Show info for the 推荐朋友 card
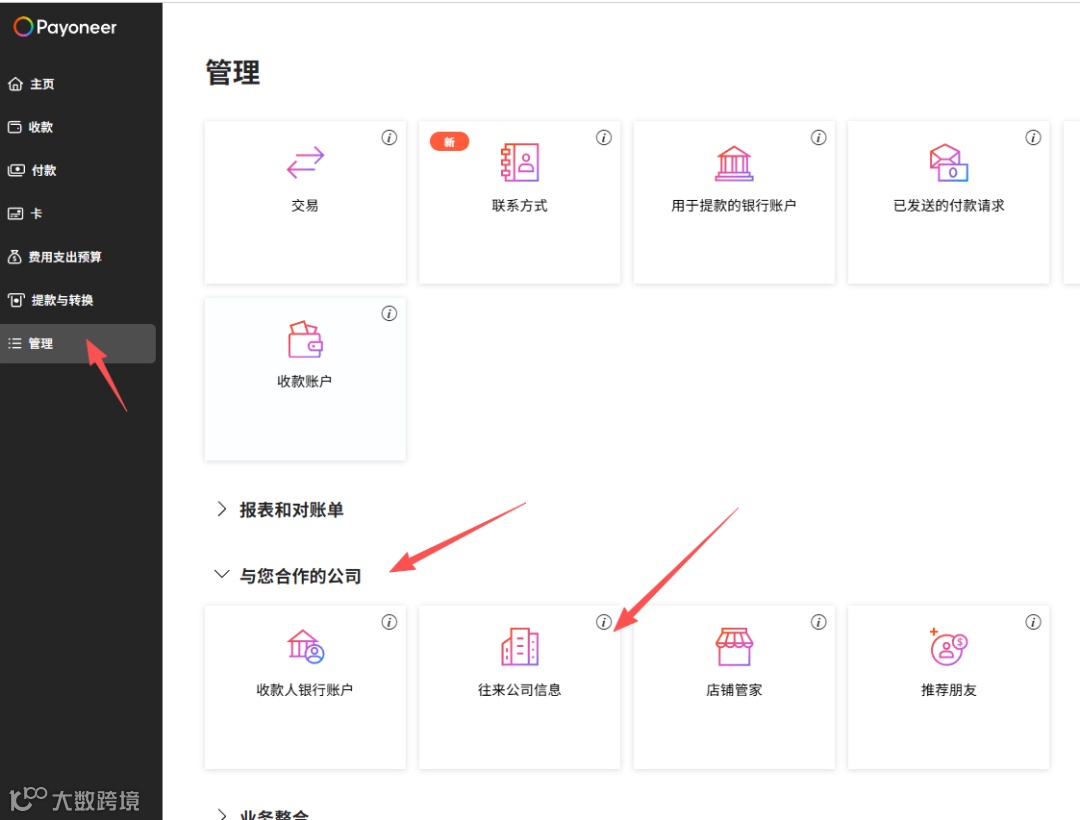 (1033, 622)
